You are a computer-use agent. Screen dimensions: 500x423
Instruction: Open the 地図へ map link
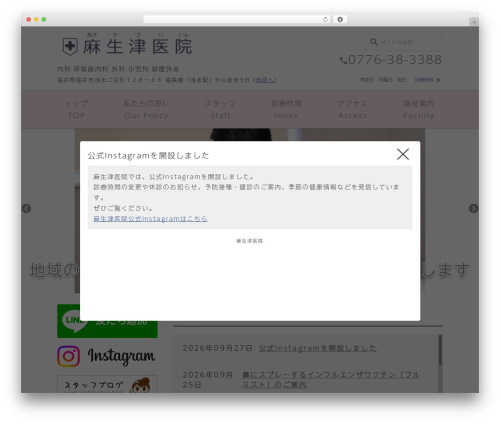click(265, 80)
